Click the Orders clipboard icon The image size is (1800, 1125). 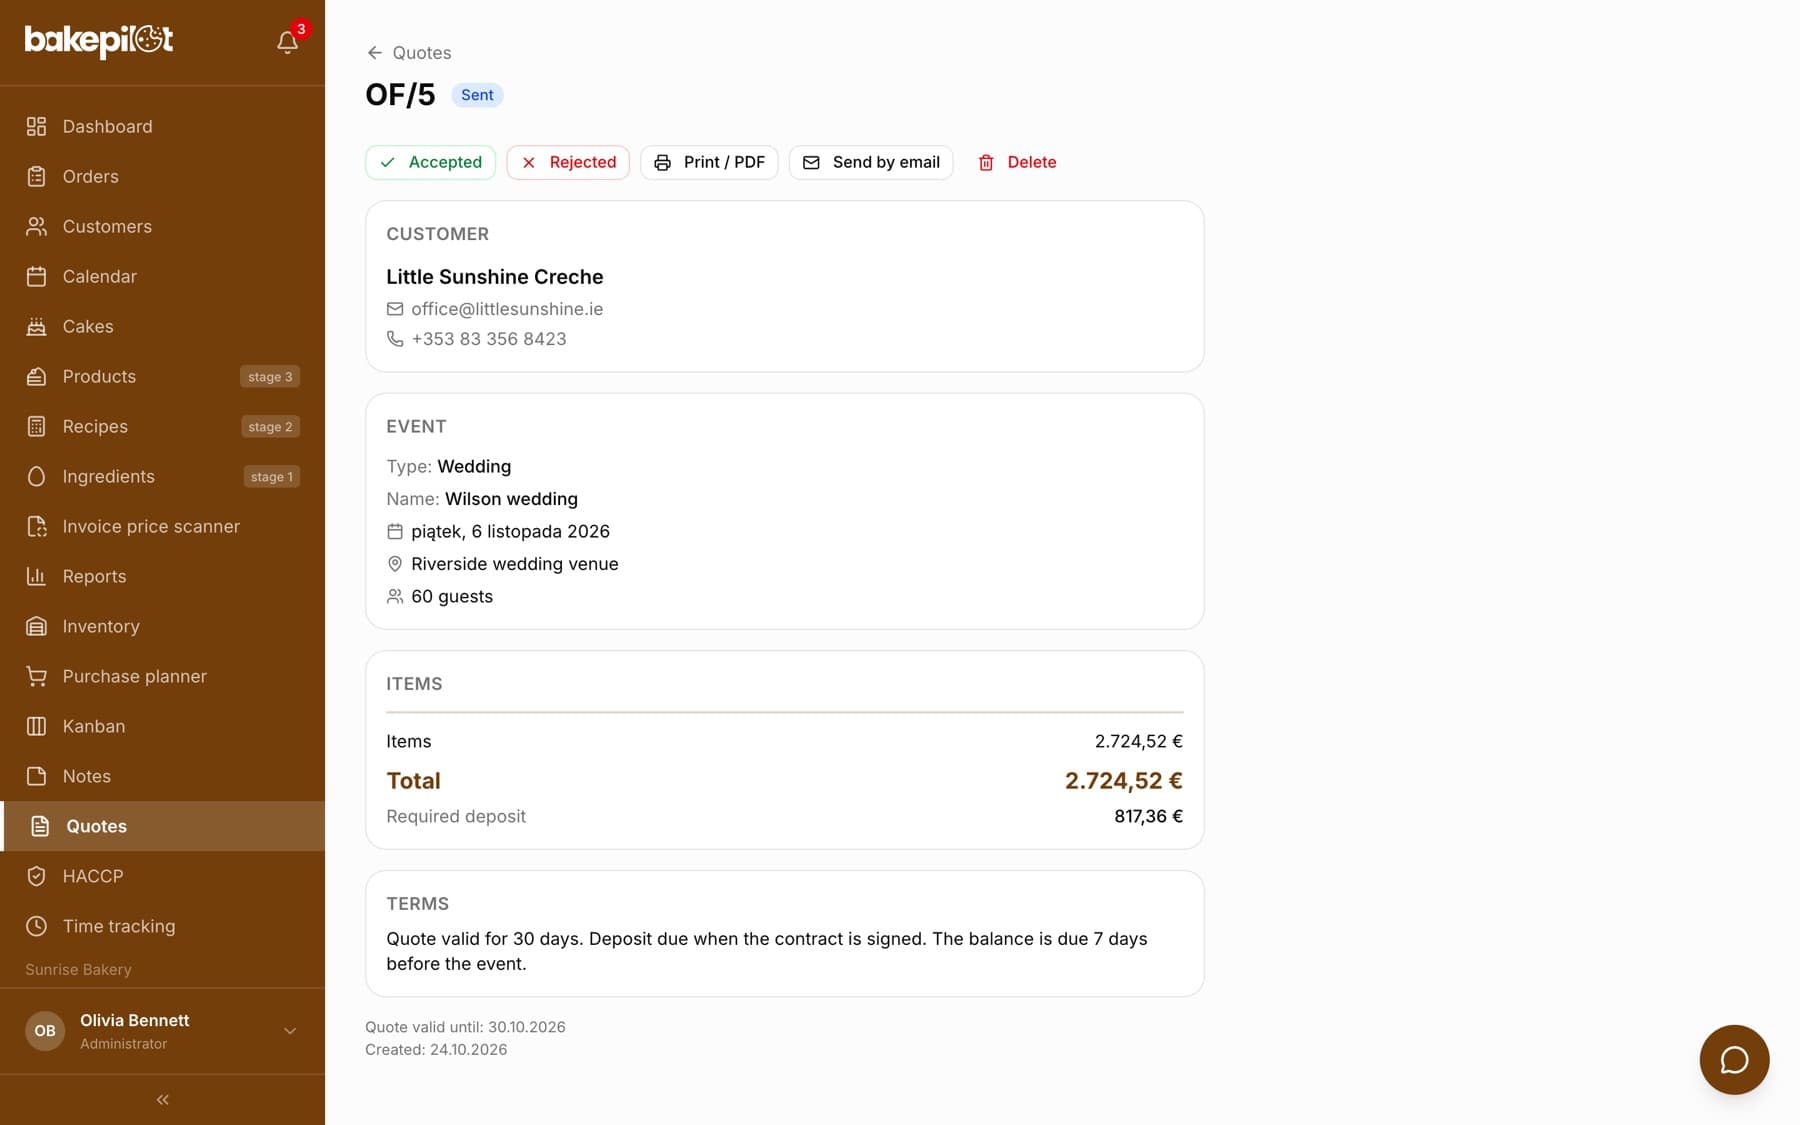(37, 176)
